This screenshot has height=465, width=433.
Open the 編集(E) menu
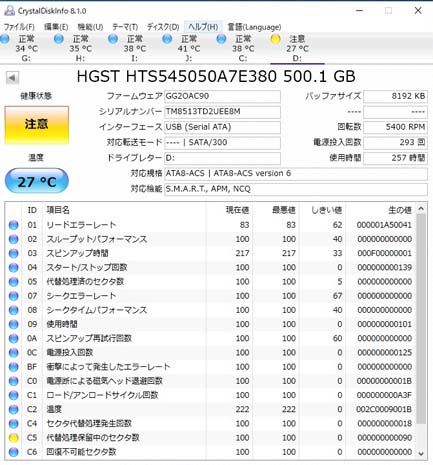(x=56, y=27)
